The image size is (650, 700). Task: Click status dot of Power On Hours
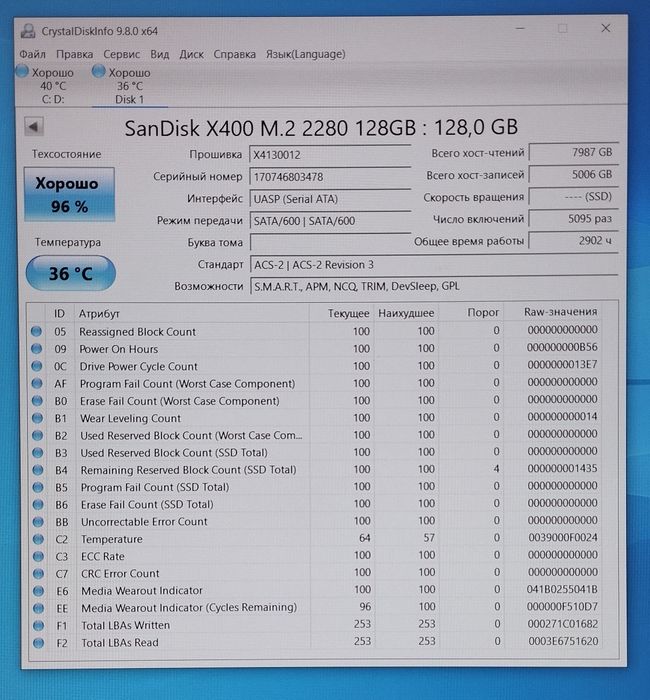pyautogui.click(x=37, y=349)
